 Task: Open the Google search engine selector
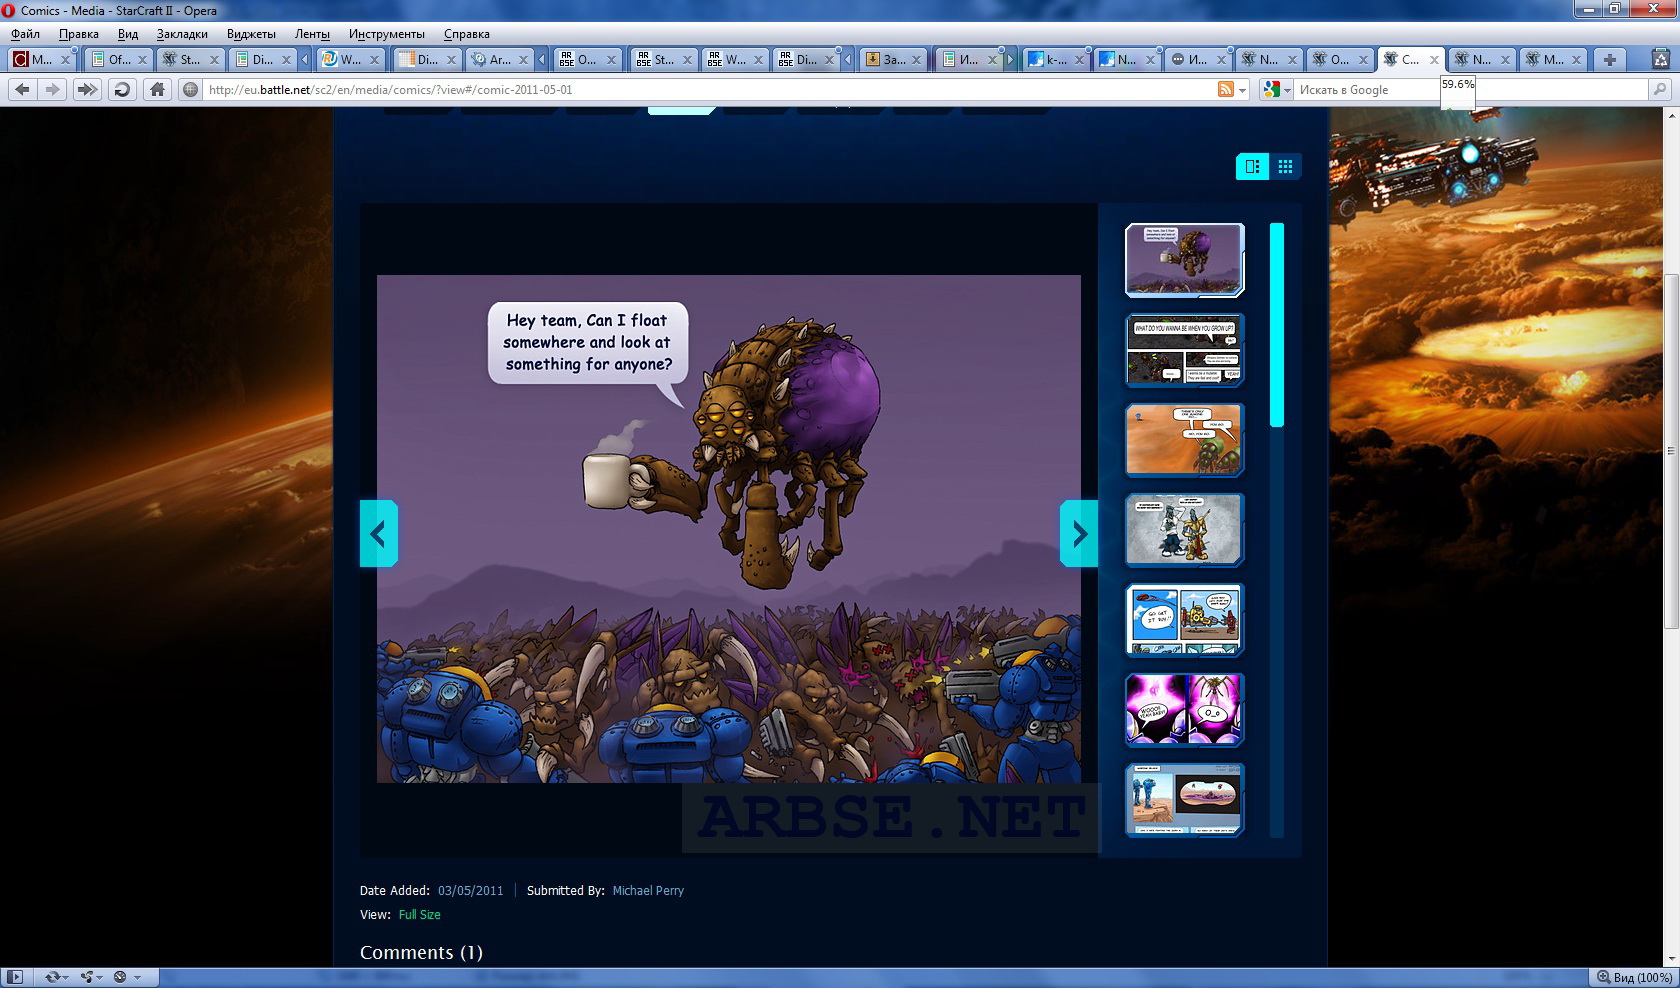pyautogui.click(x=1277, y=89)
